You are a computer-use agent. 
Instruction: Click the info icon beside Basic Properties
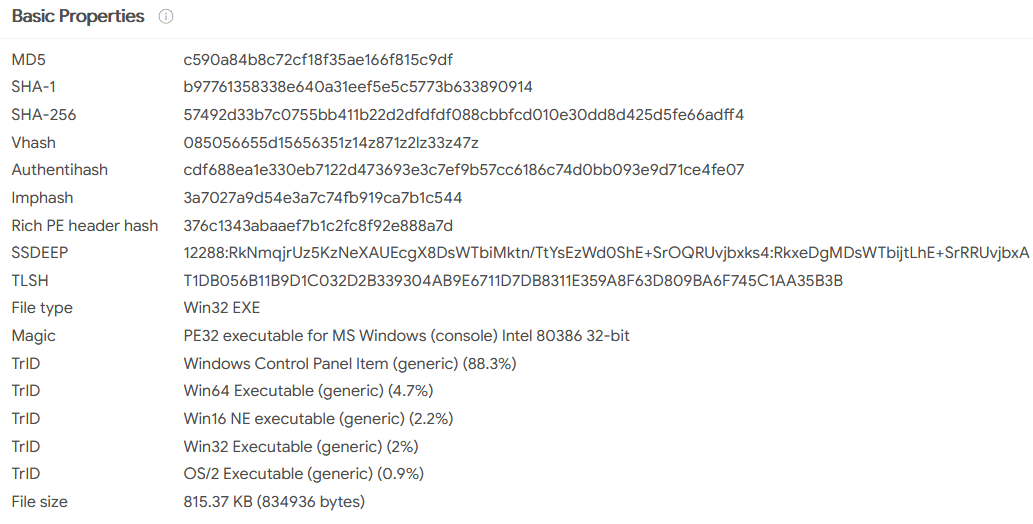coord(166,16)
